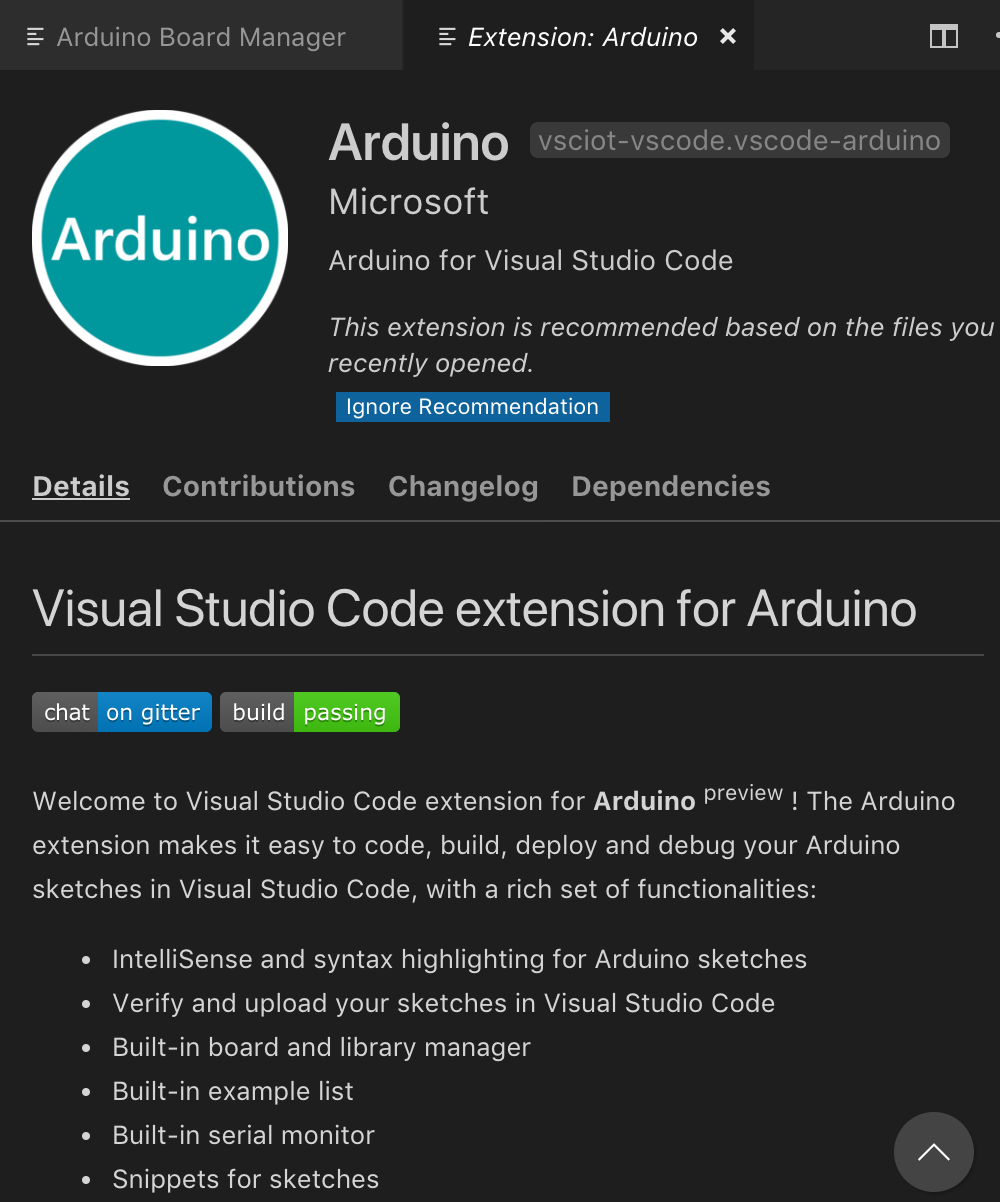Click 'Built-in serial monitor' bullet
This screenshot has height=1202, width=1000.
[243, 1136]
